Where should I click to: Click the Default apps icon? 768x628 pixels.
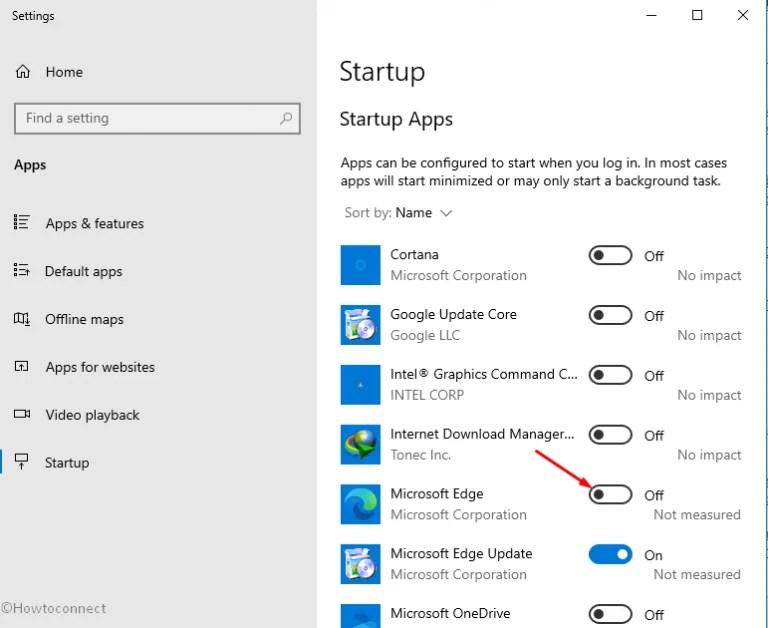click(x=22, y=270)
